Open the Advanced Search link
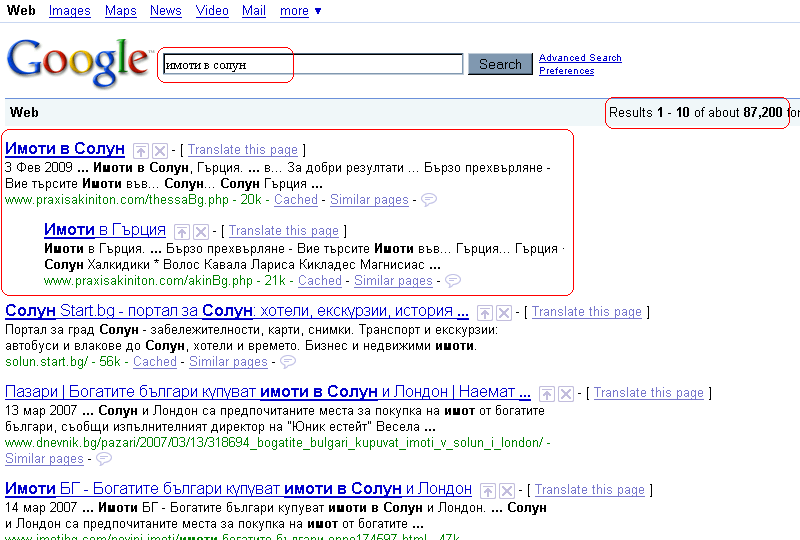800x540 pixels. click(580, 58)
